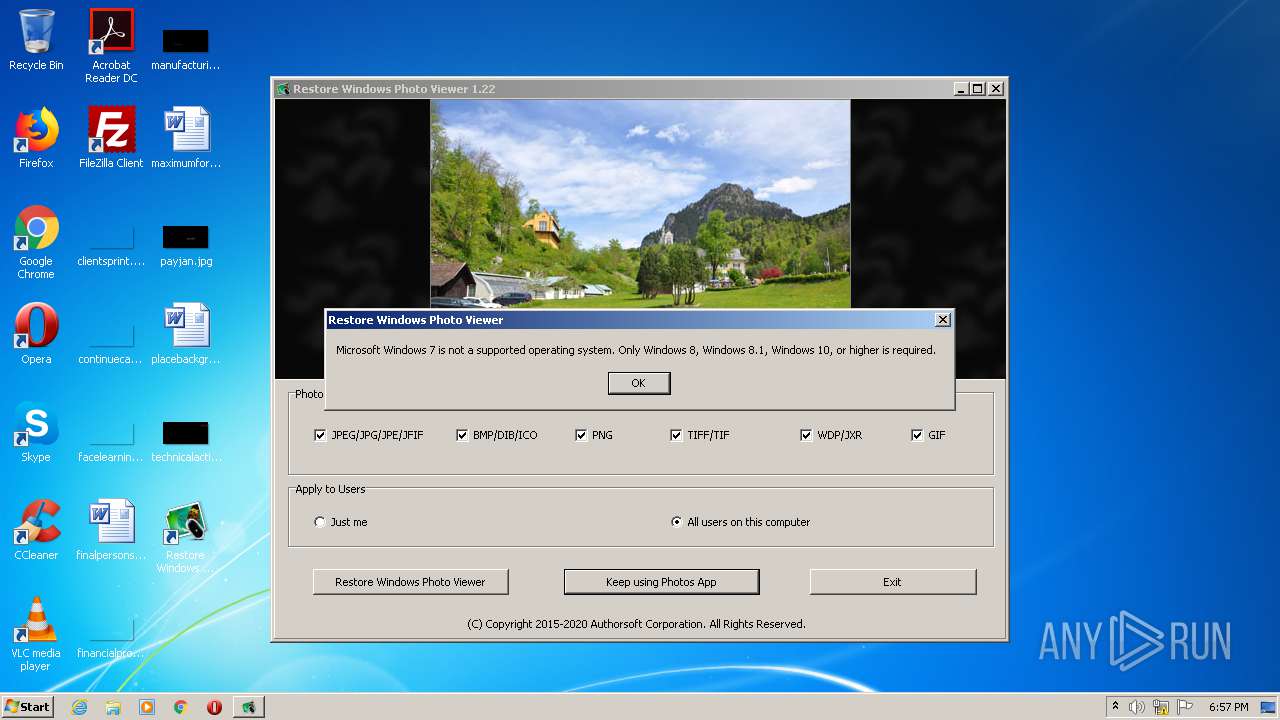
Task: Open Windows Explorer folder in taskbar
Action: pos(113,707)
